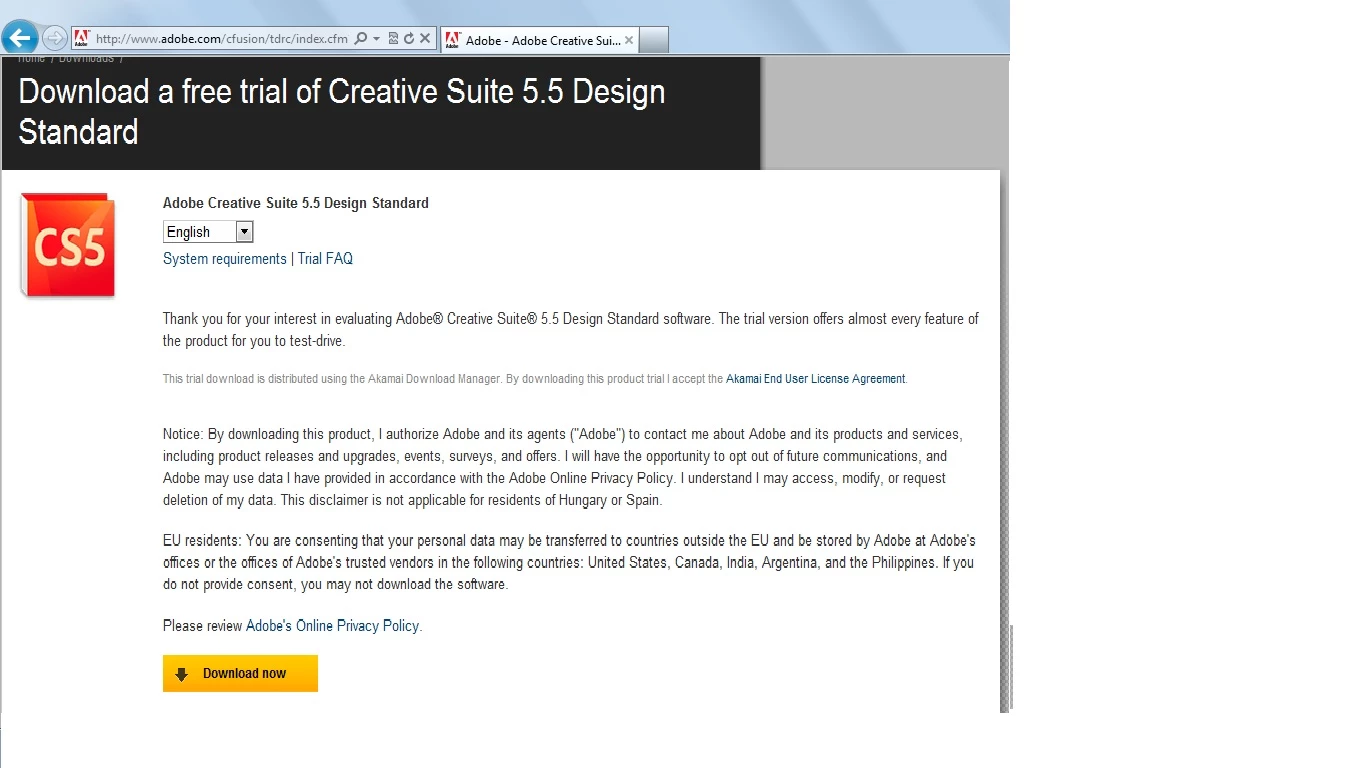Stop loading with the address bar X
This screenshot has width=1366, height=768.
pyautogui.click(x=425, y=39)
